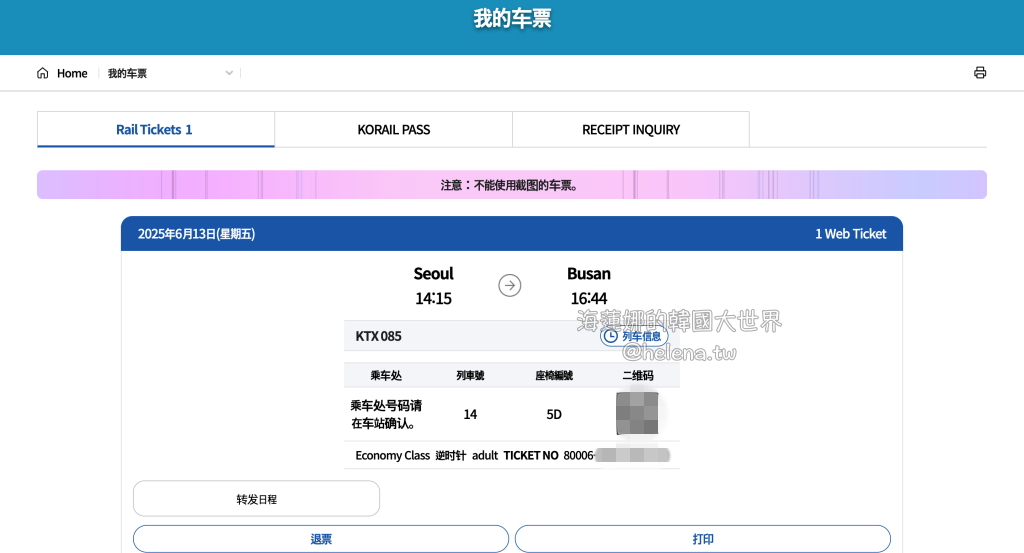
Task: Click the 退票 refund button
Action: (321, 539)
